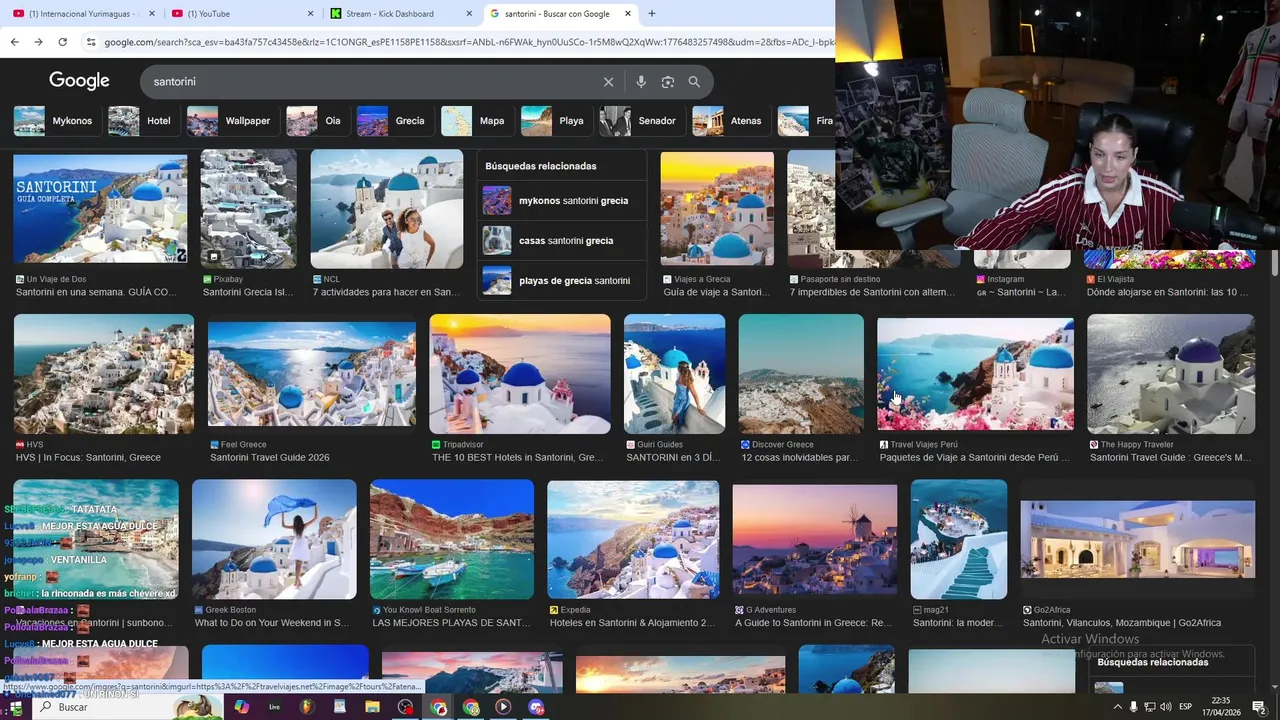Open the Live app in taskbar

(274, 707)
